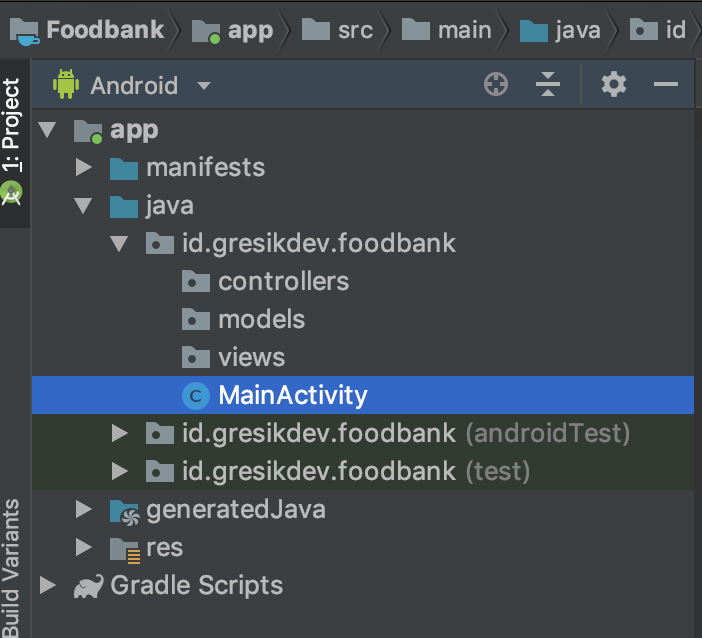
Task: Select the views package
Action: [x=251, y=358]
